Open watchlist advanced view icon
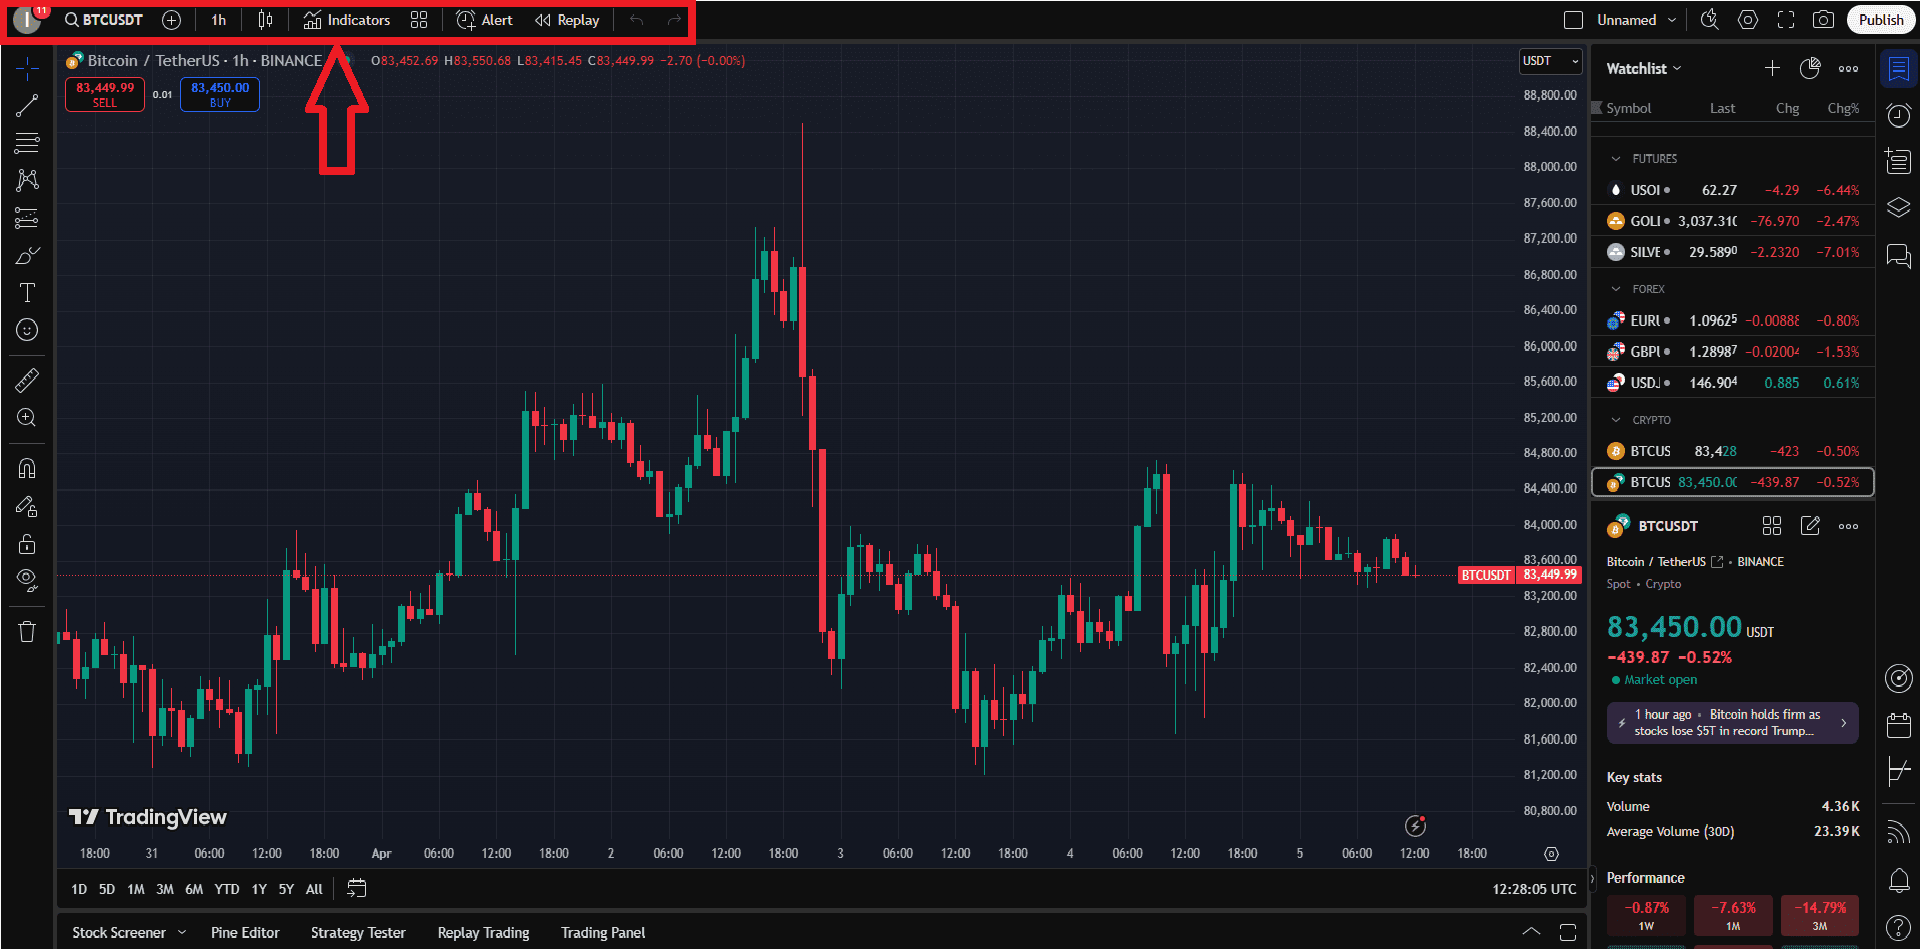1920x949 pixels. [1810, 68]
